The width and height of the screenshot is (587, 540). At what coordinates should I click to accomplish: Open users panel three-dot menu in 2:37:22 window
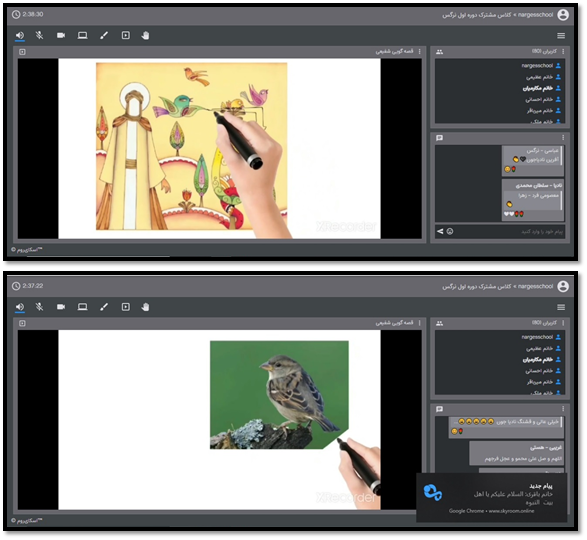point(563,323)
